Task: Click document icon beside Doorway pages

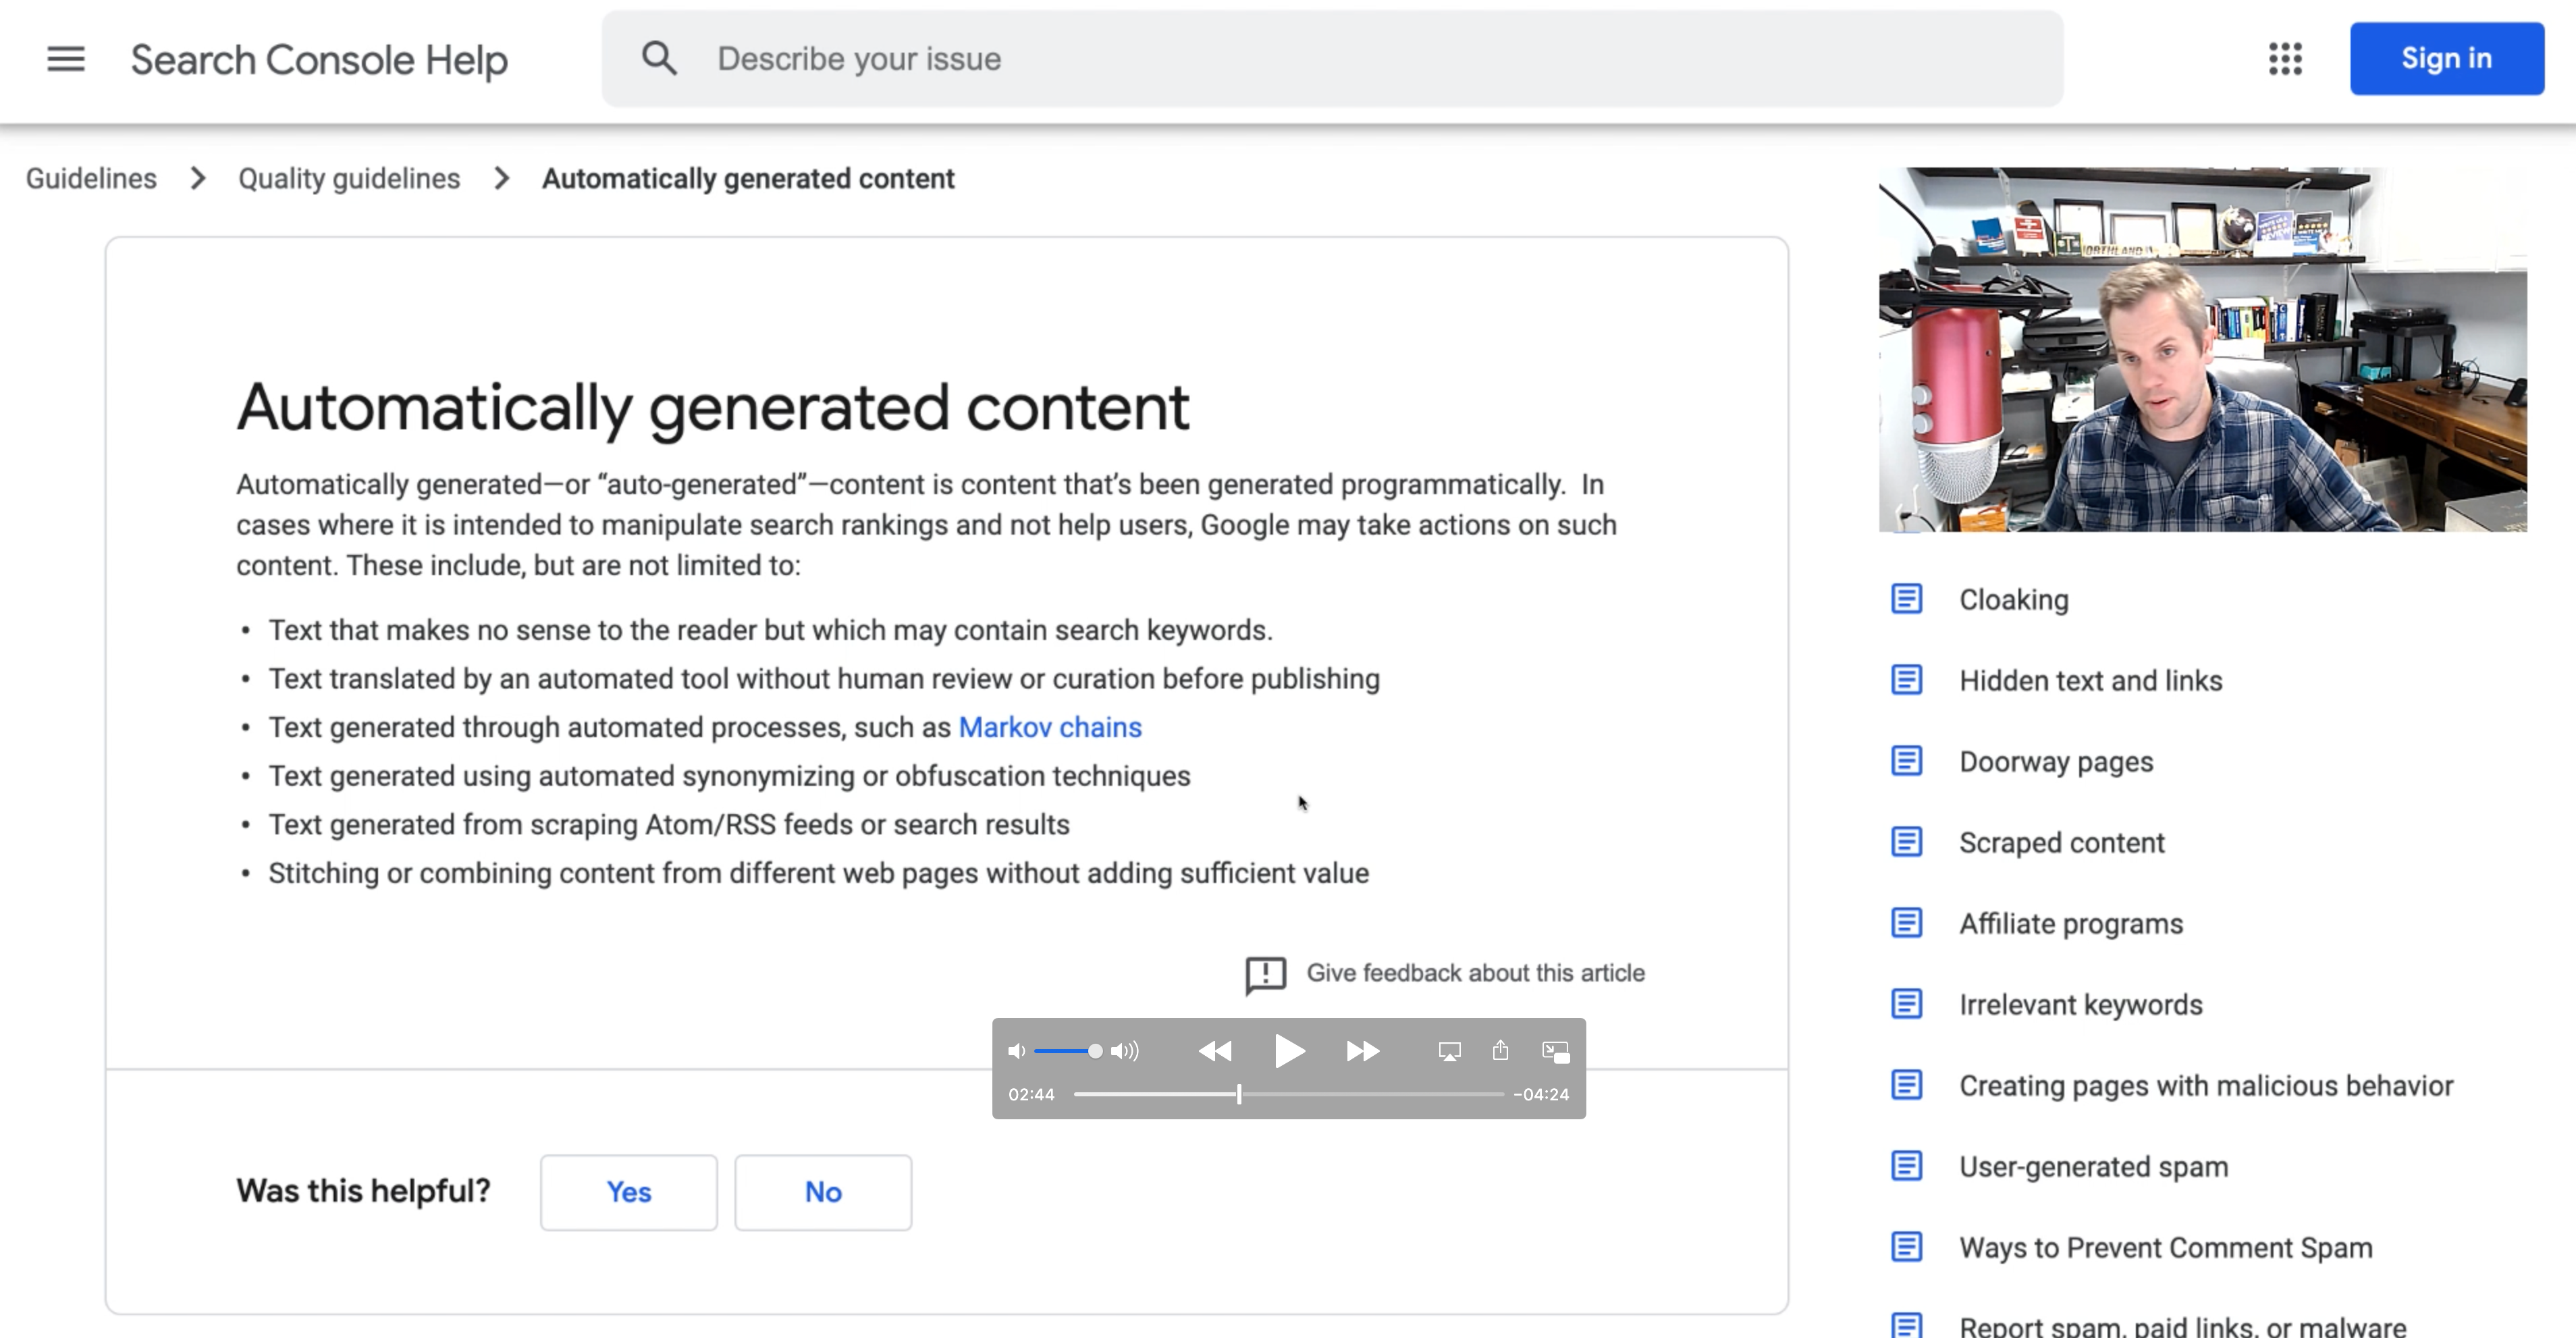Action: pyautogui.click(x=1906, y=761)
